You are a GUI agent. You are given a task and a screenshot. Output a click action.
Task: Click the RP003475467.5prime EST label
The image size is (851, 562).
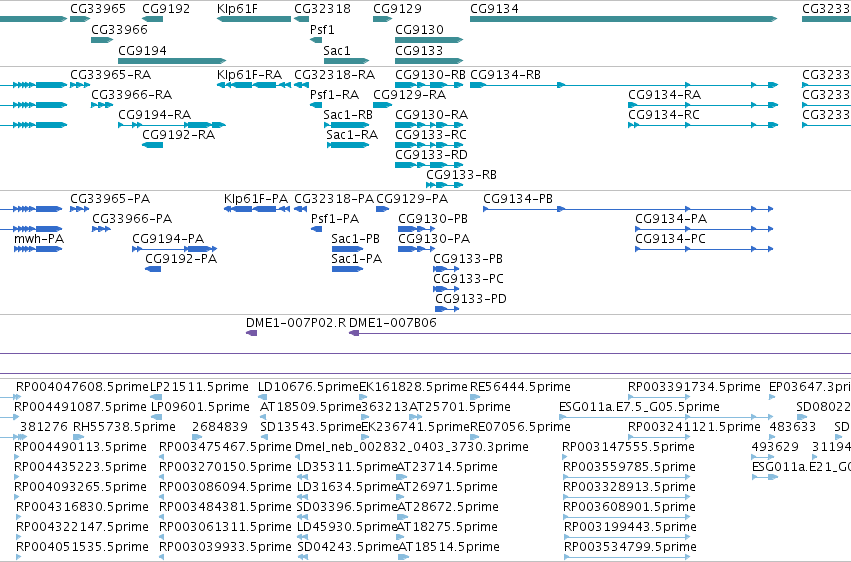click(225, 447)
